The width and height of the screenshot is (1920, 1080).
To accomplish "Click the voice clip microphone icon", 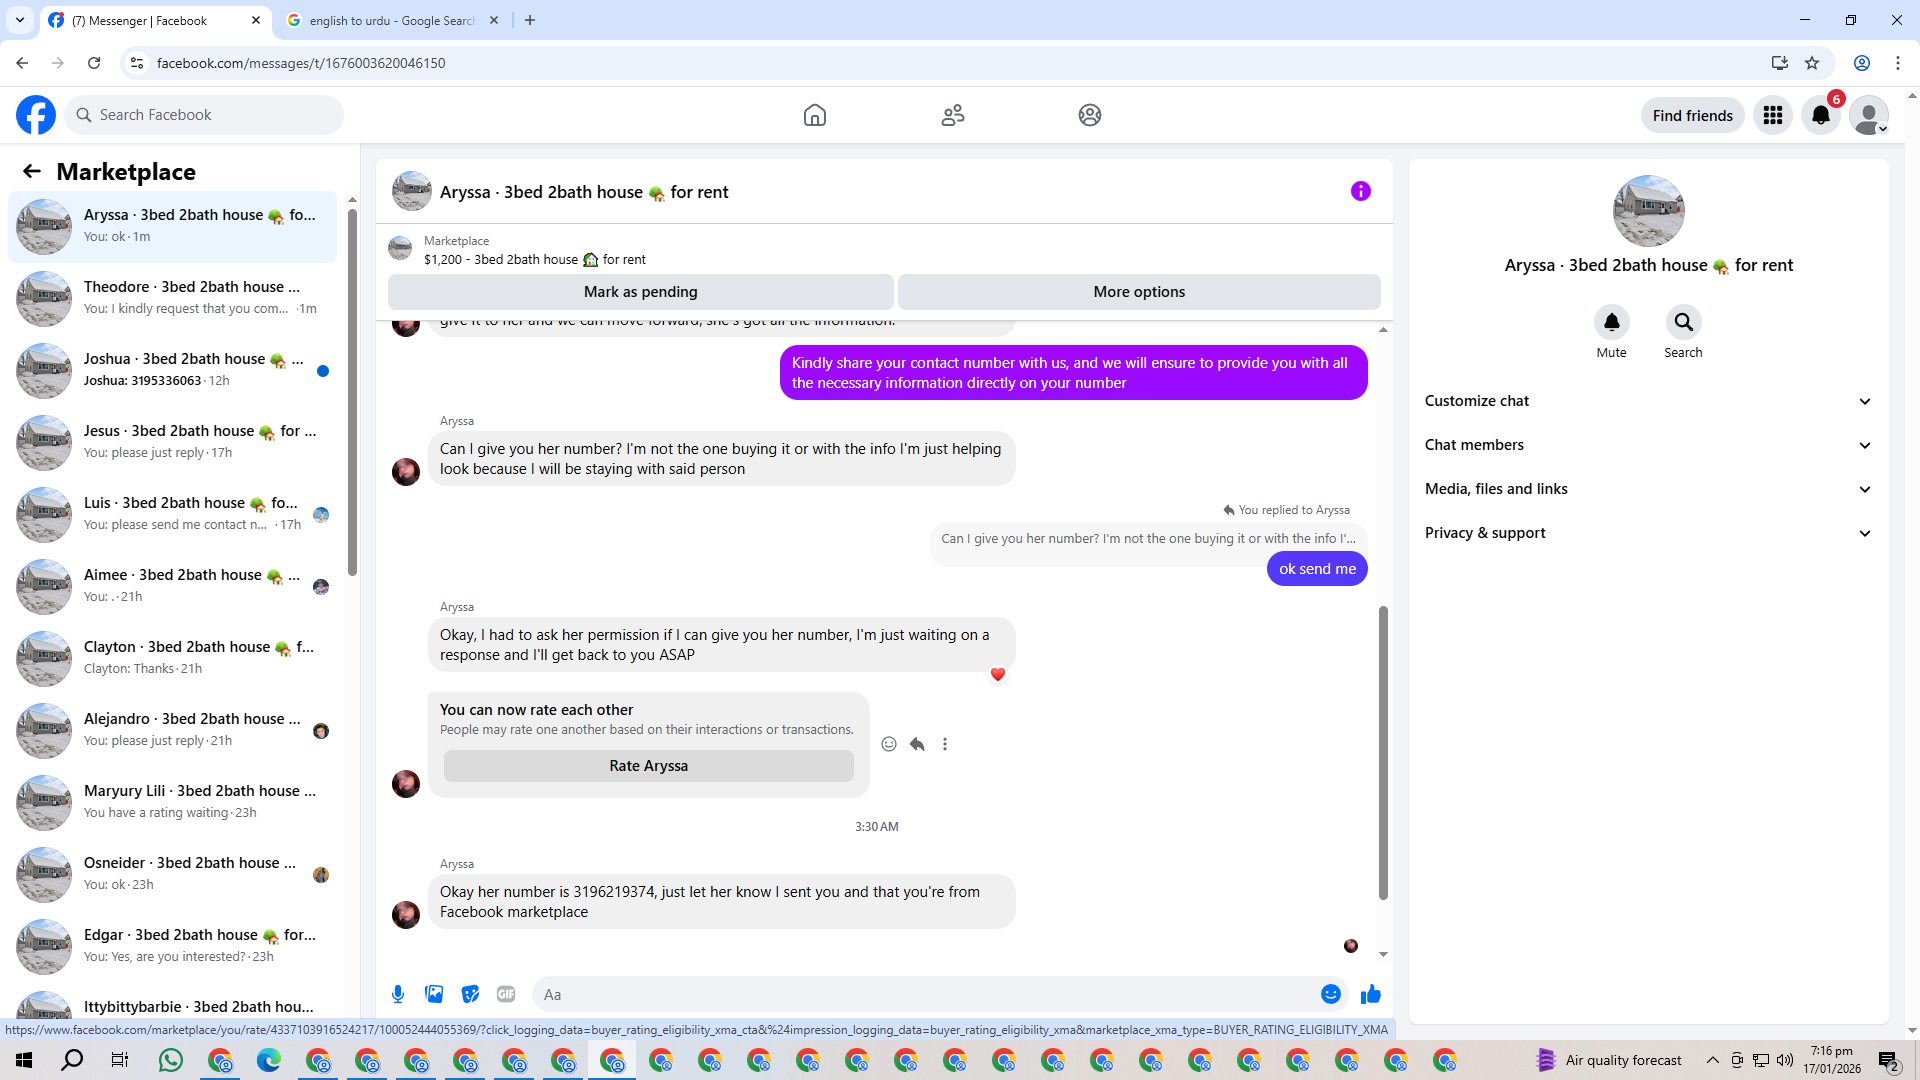I will 398,994.
